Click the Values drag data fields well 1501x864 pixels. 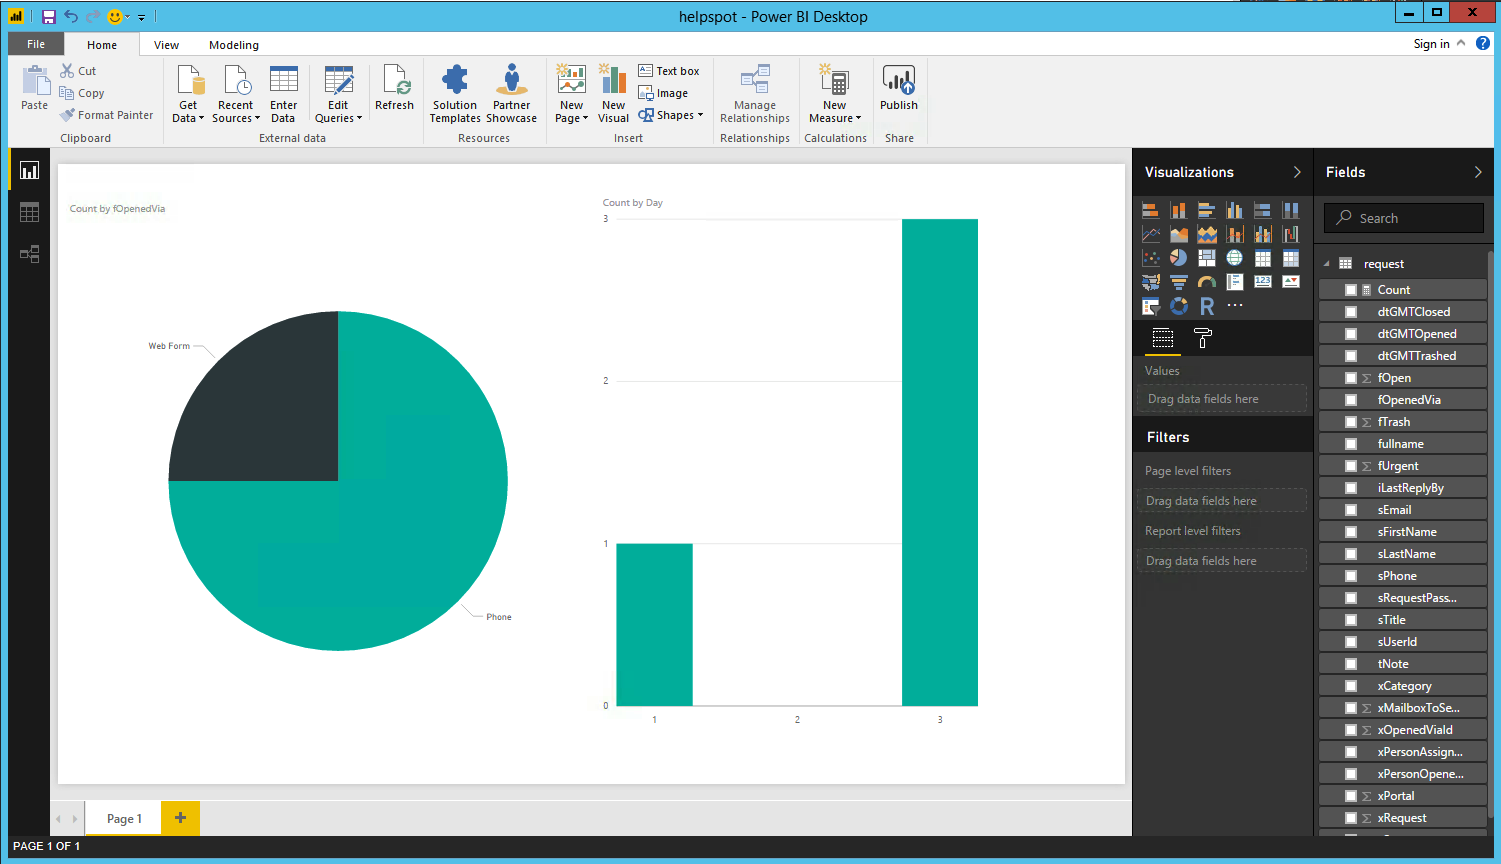[x=1221, y=399]
